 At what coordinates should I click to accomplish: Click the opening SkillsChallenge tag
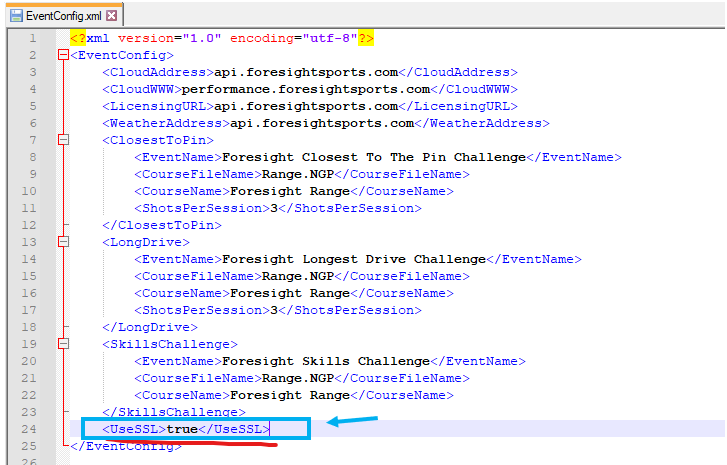[170, 344]
